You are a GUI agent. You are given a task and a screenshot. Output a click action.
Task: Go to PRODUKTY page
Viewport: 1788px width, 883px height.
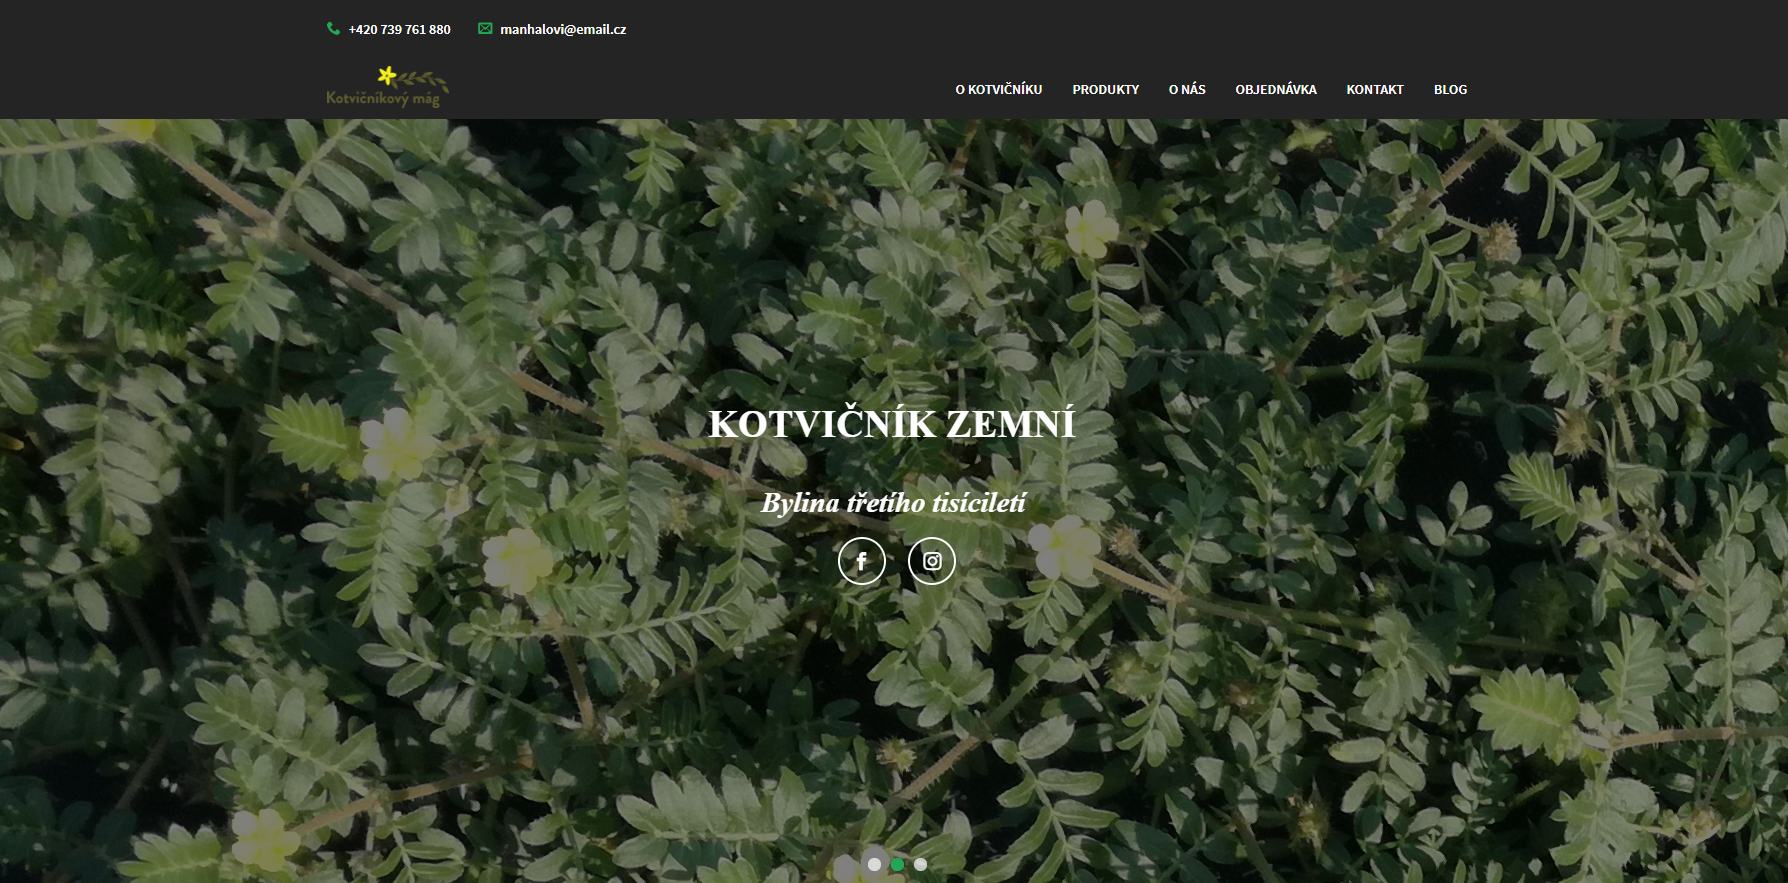[1106, 90]
